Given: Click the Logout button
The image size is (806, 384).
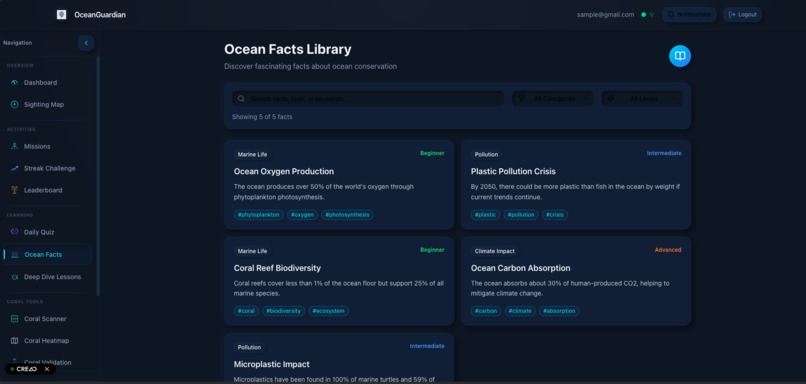Looking at the screenshot, I should pos(742,14).
